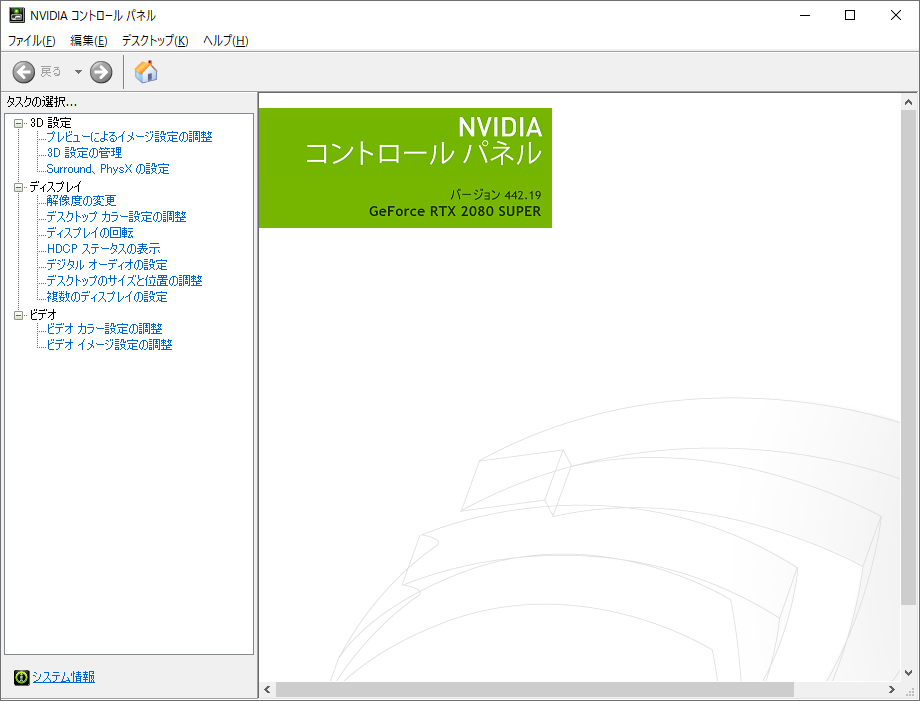The image size is (920, 701).
Task: Open the ヘルプ(H) menu
Action: point(225,41)
